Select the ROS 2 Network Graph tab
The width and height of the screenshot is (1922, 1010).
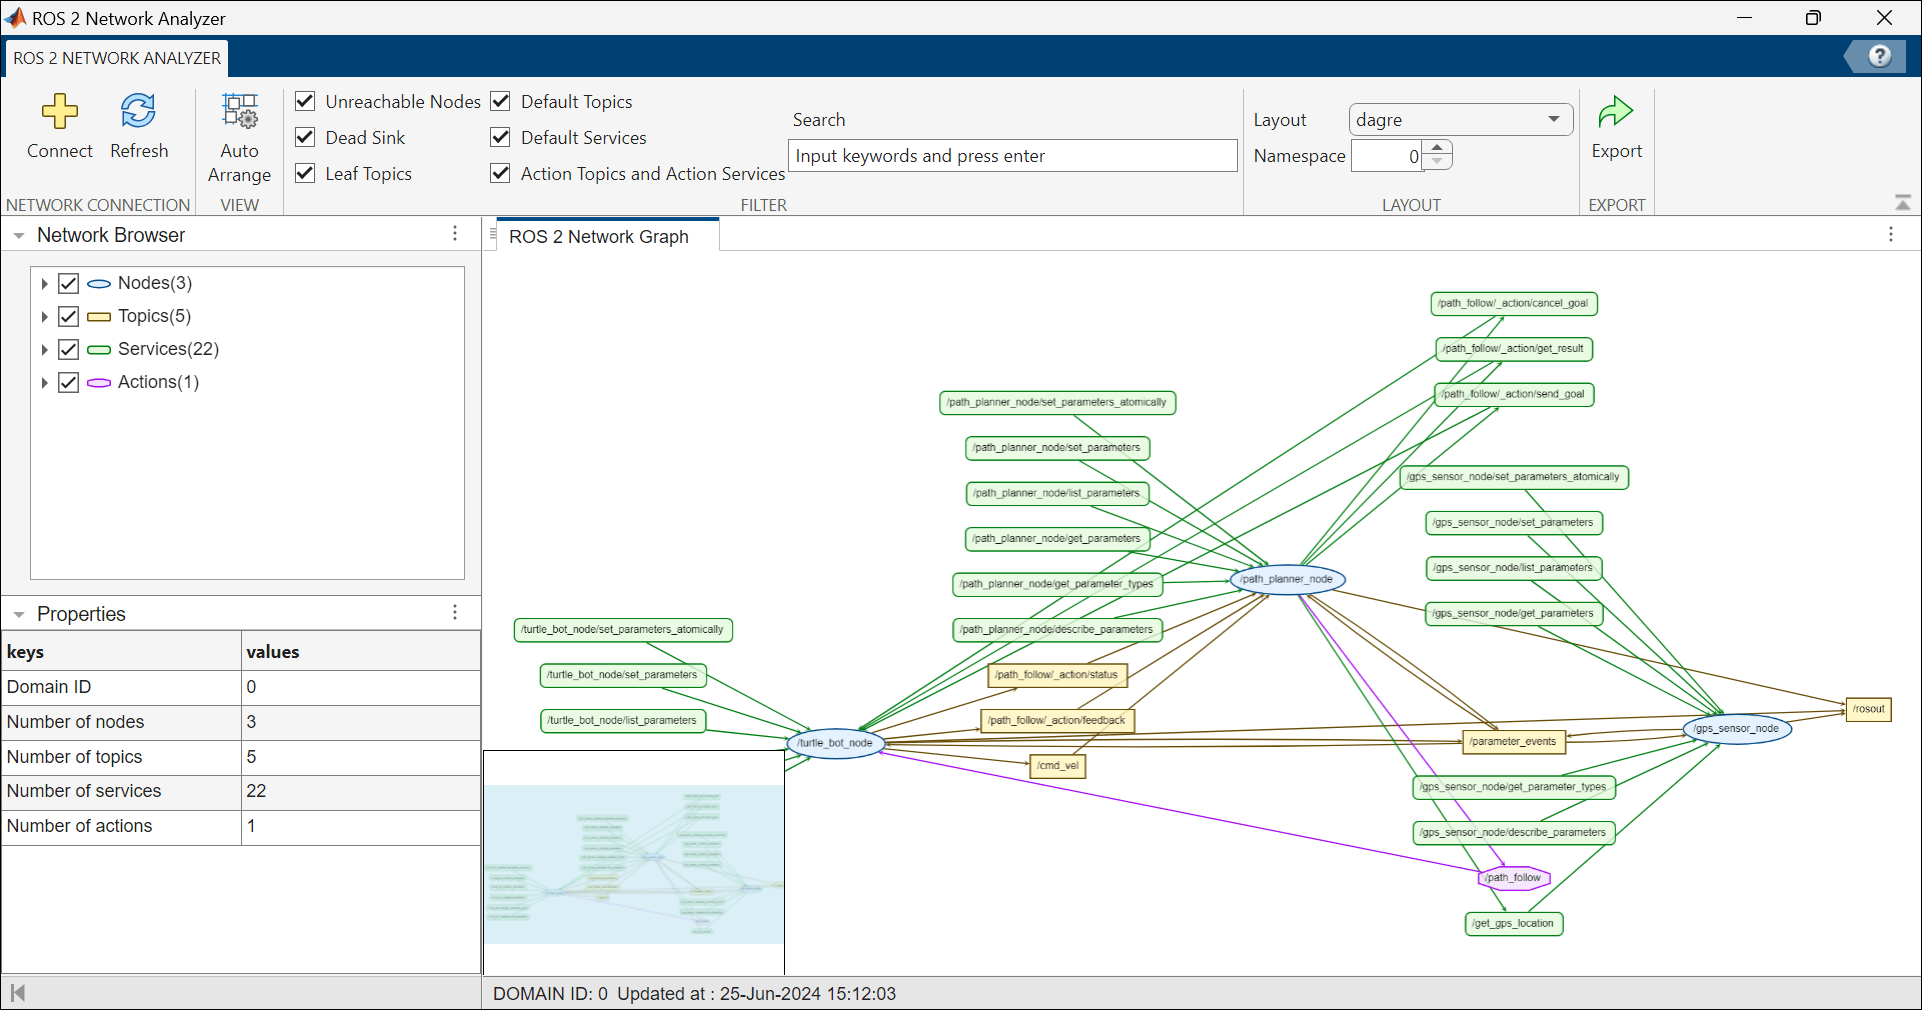(x=608, y=237)
